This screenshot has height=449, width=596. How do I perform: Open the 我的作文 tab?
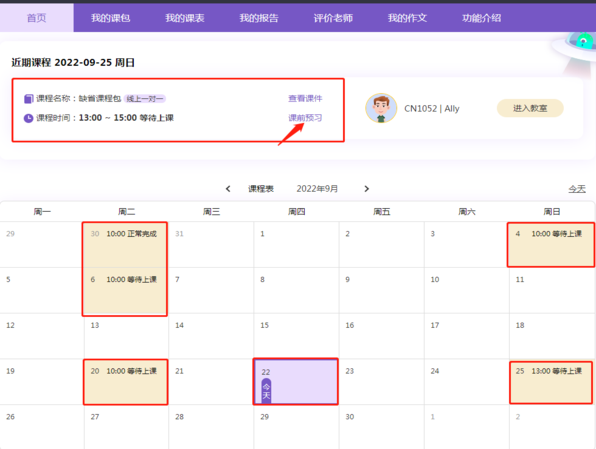407,18
